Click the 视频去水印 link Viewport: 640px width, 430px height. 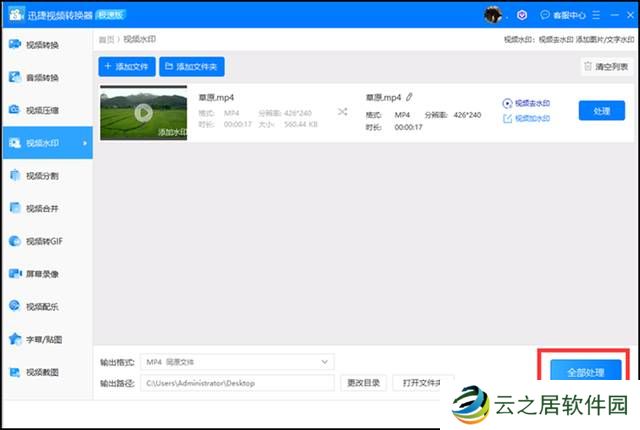pos(532,102)
